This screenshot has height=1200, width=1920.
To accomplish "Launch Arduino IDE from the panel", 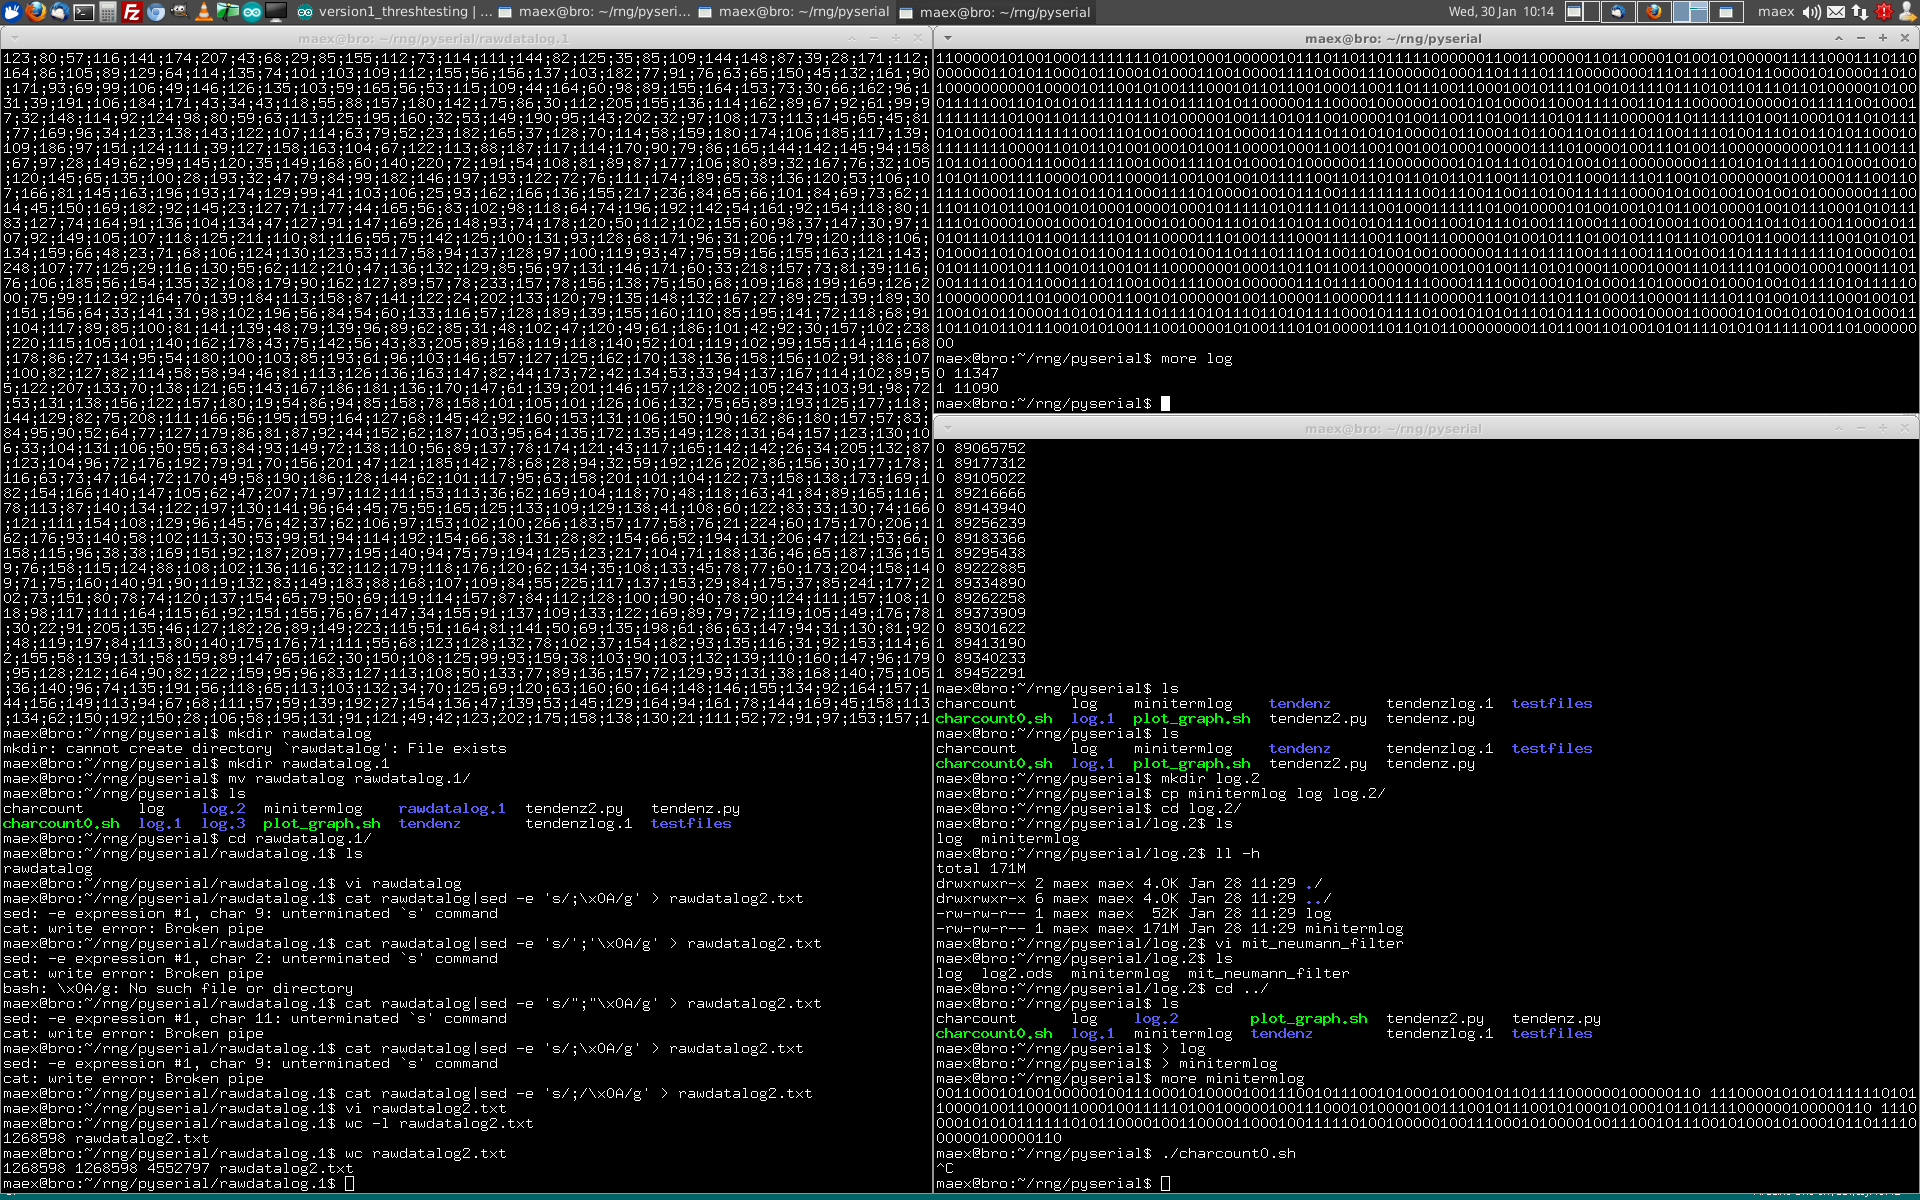I will click(x=252, y=12).
